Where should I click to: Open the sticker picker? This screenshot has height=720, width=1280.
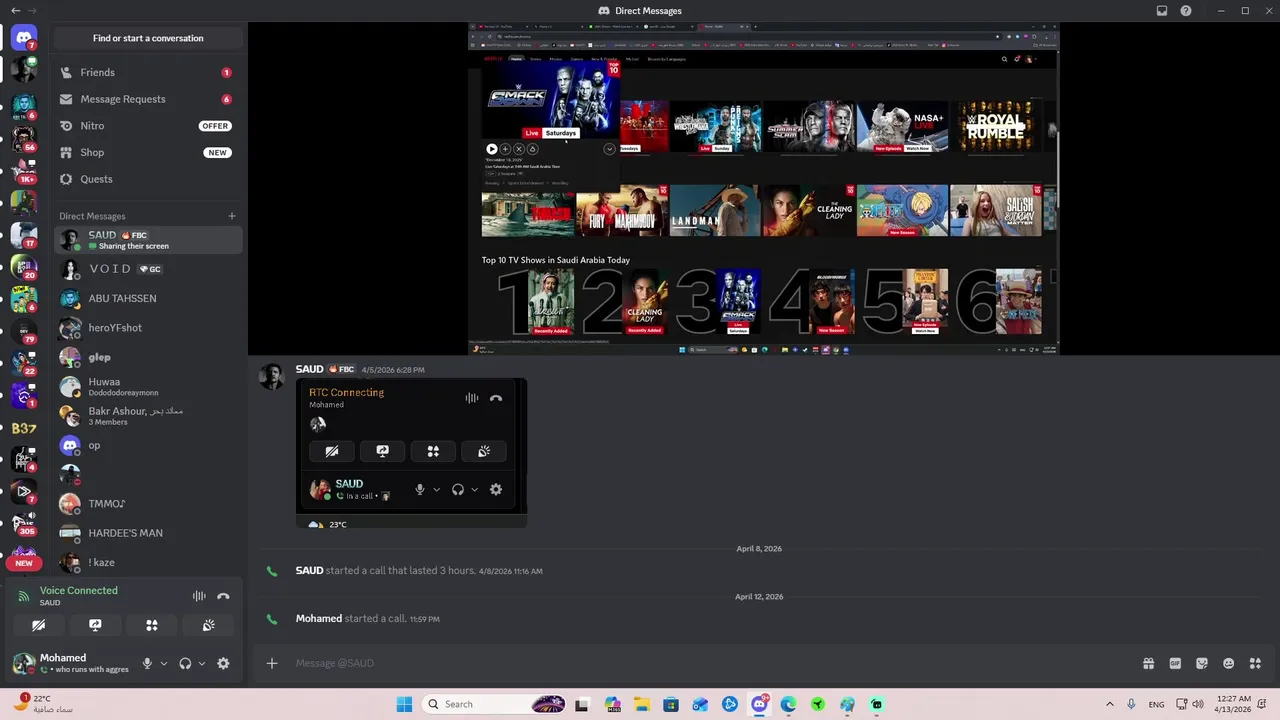point(1202,663)
